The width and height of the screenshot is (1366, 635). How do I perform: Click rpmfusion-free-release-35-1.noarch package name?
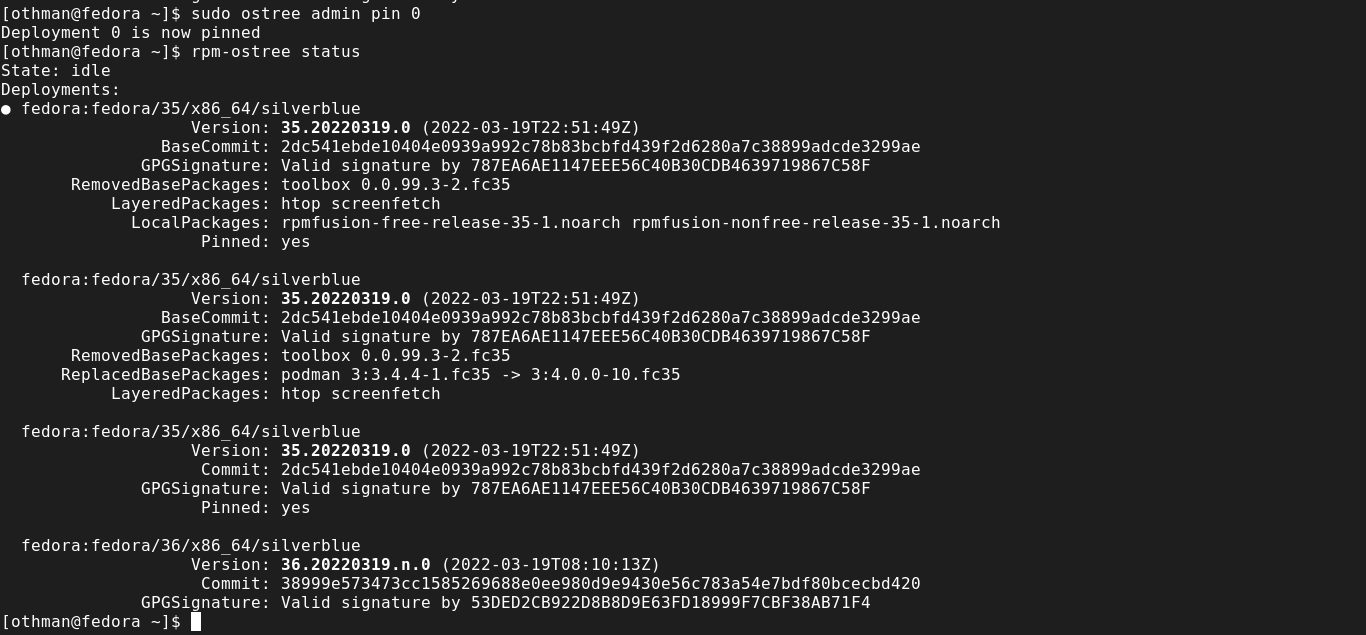coord(451,223)
